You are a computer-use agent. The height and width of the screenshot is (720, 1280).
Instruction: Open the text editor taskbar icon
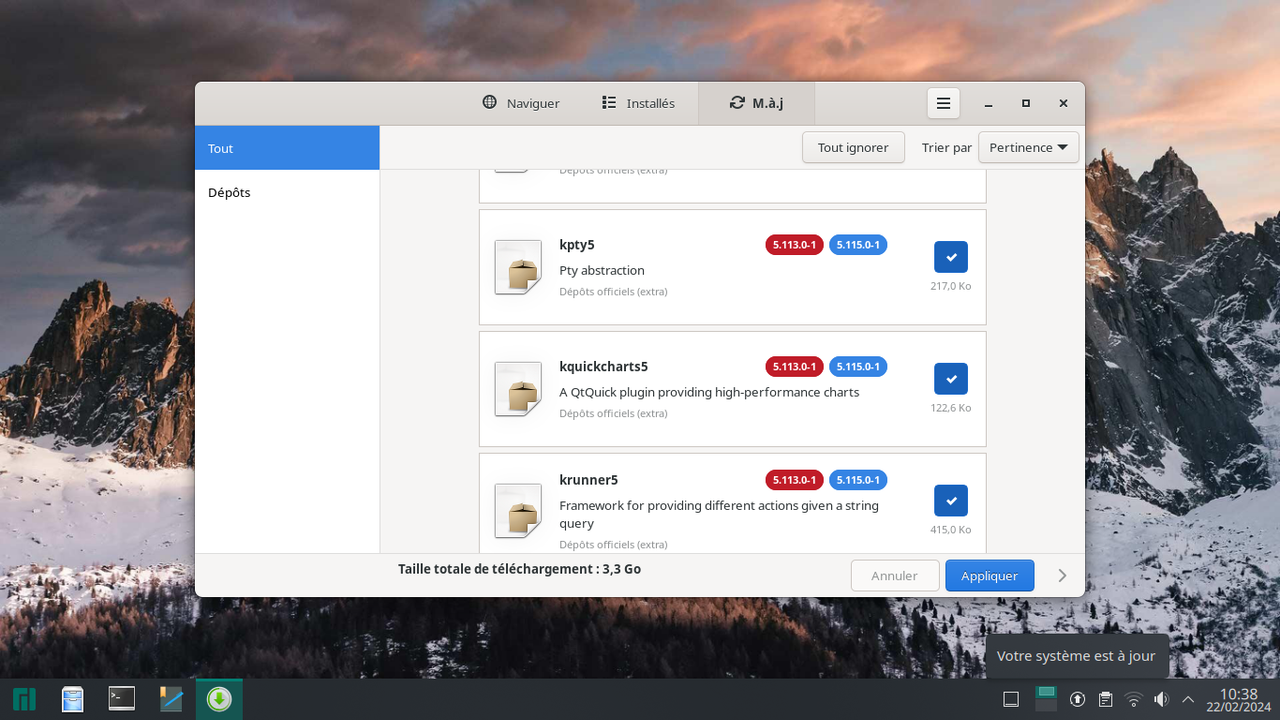[x=171, y=699]
